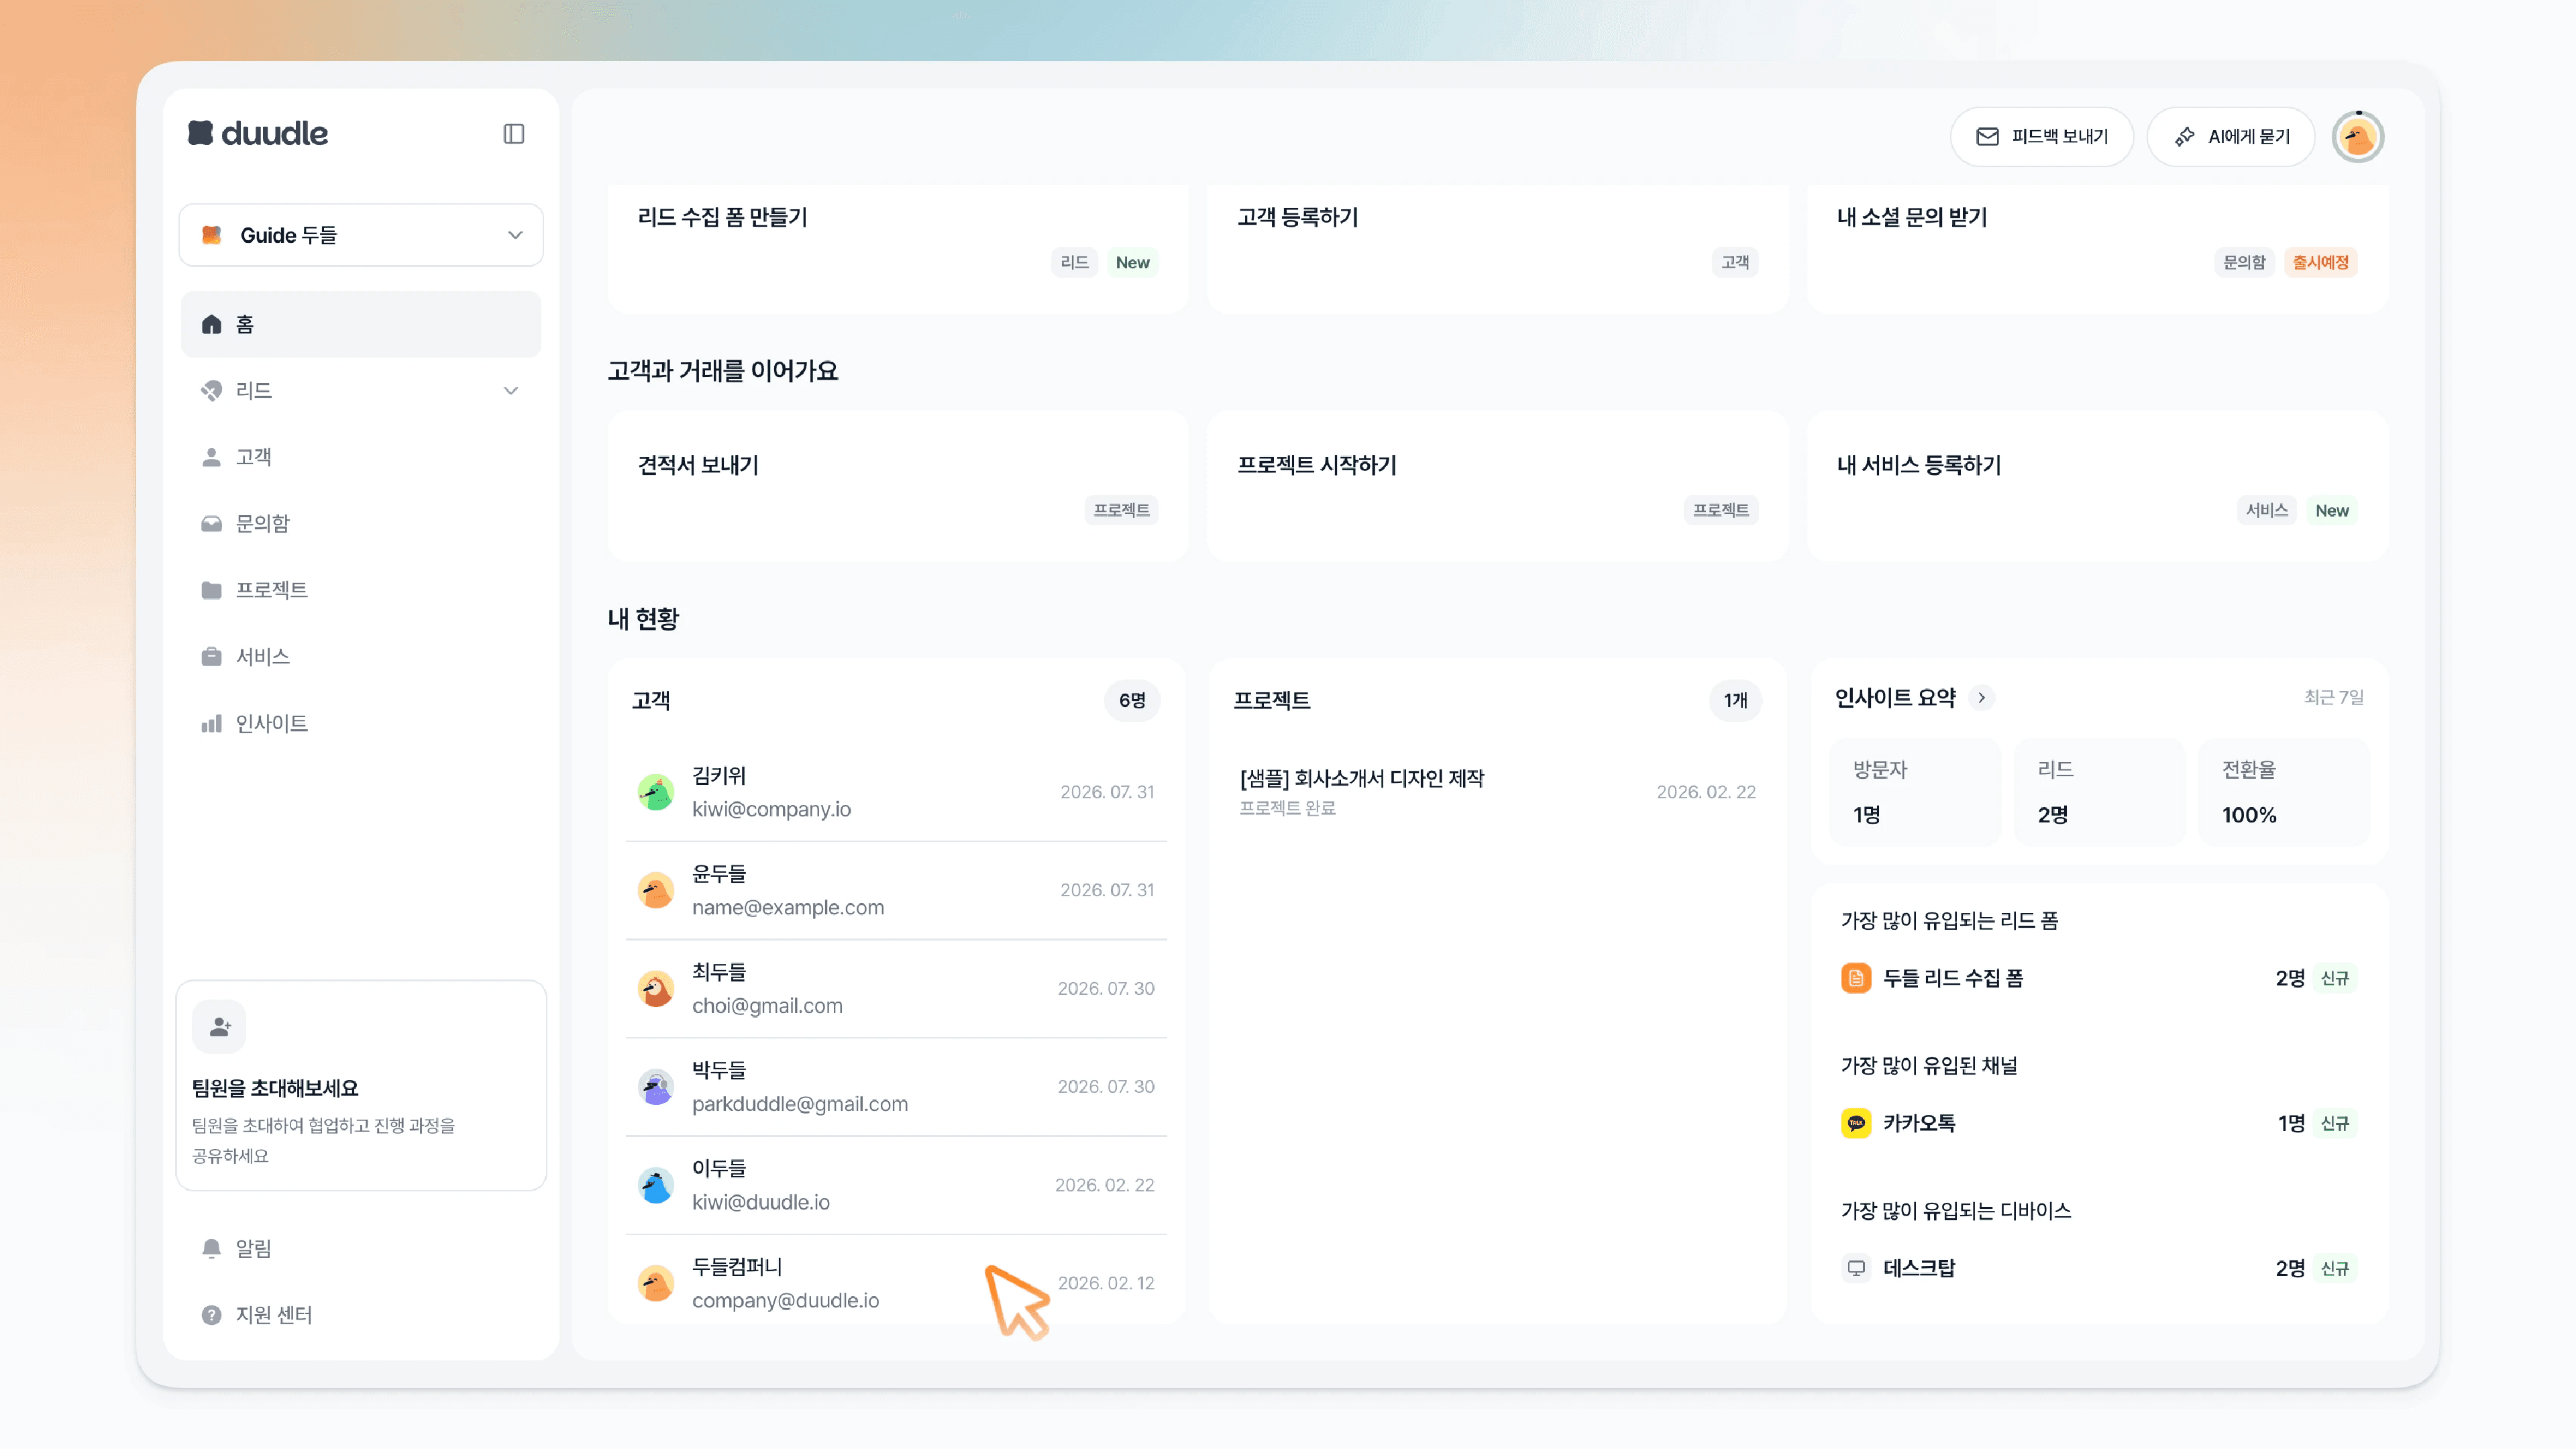The width and height of the screenshot is (2576, 1449).
Task: Click the KakaoTalk channel icon
Action: [1856, 1123]
